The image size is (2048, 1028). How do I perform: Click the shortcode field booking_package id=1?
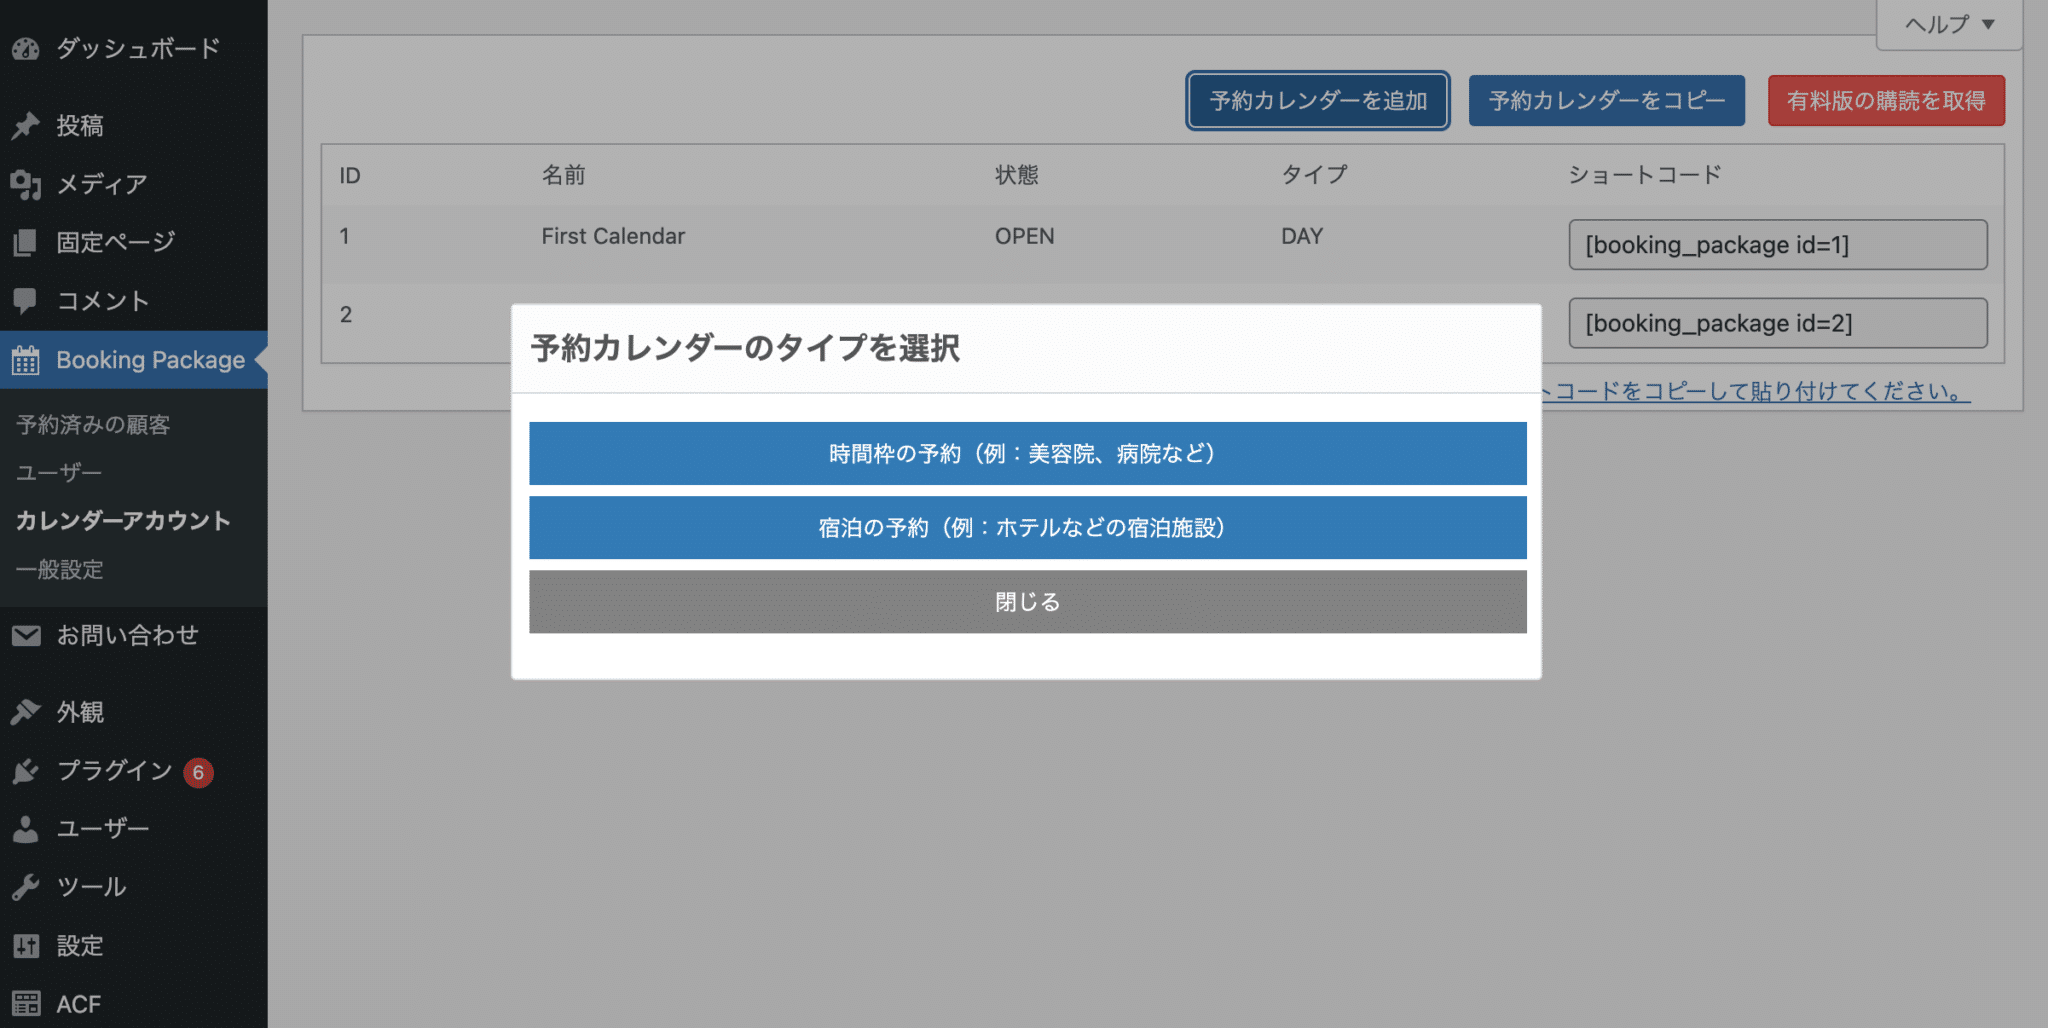coord(1777,245)
